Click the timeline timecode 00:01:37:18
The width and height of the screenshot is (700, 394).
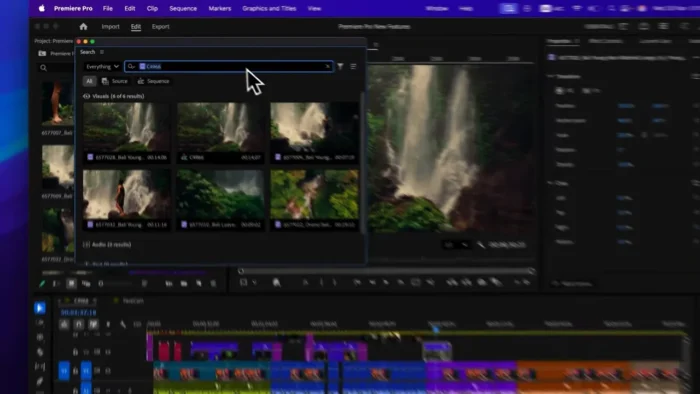click(x=78, y=313)
